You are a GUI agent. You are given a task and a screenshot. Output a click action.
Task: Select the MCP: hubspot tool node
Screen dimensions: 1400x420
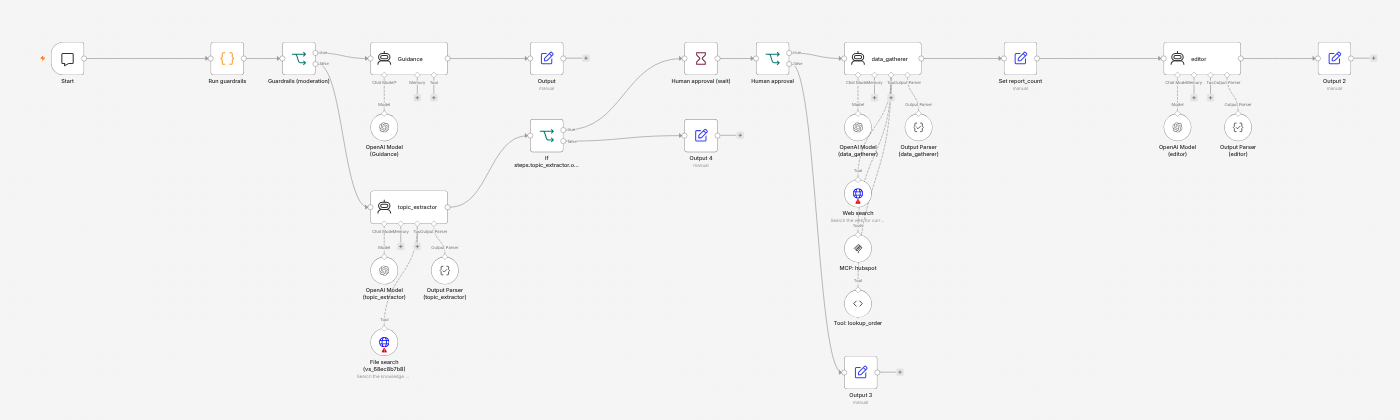pos(858,249)
